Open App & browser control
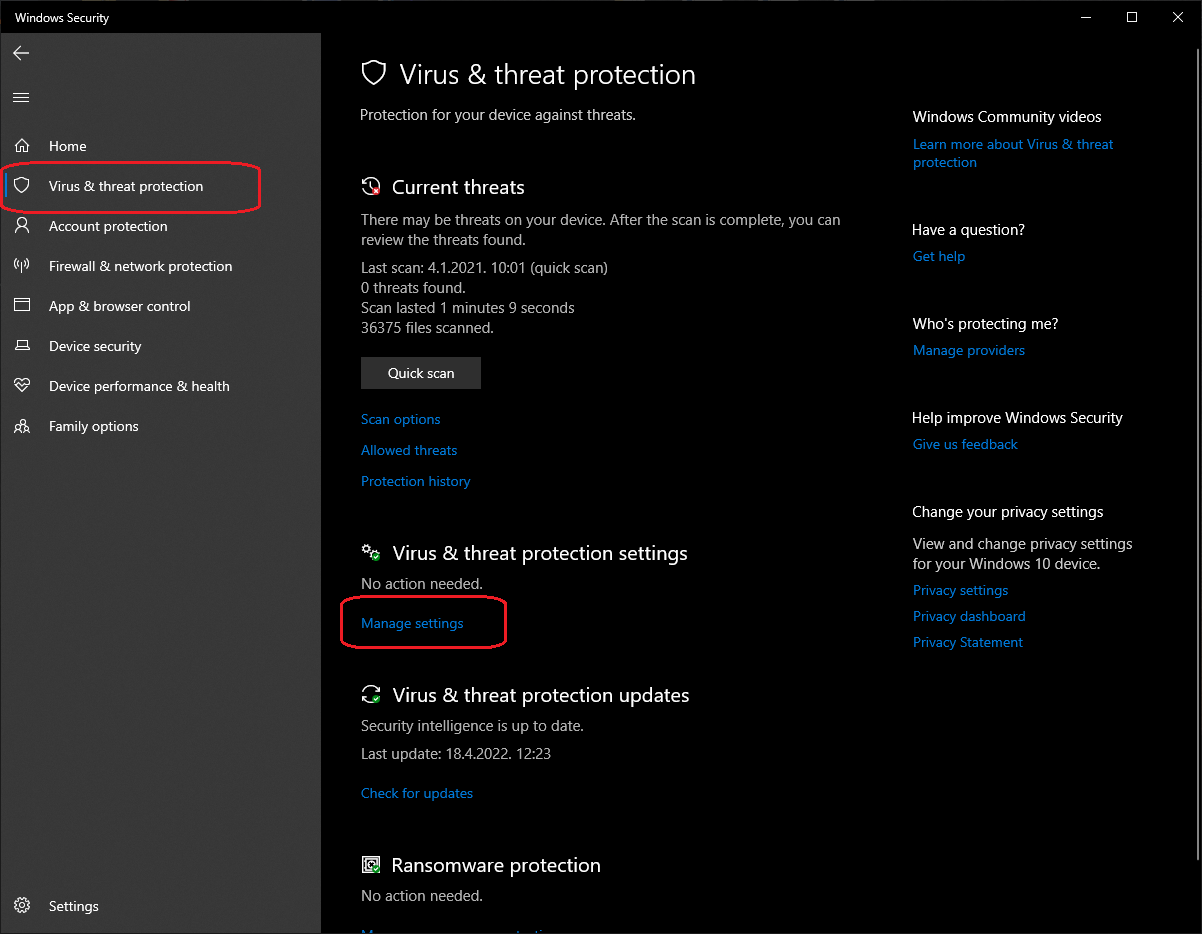The height and width of the screenshot is (934, 1202). tap(119, 306)
